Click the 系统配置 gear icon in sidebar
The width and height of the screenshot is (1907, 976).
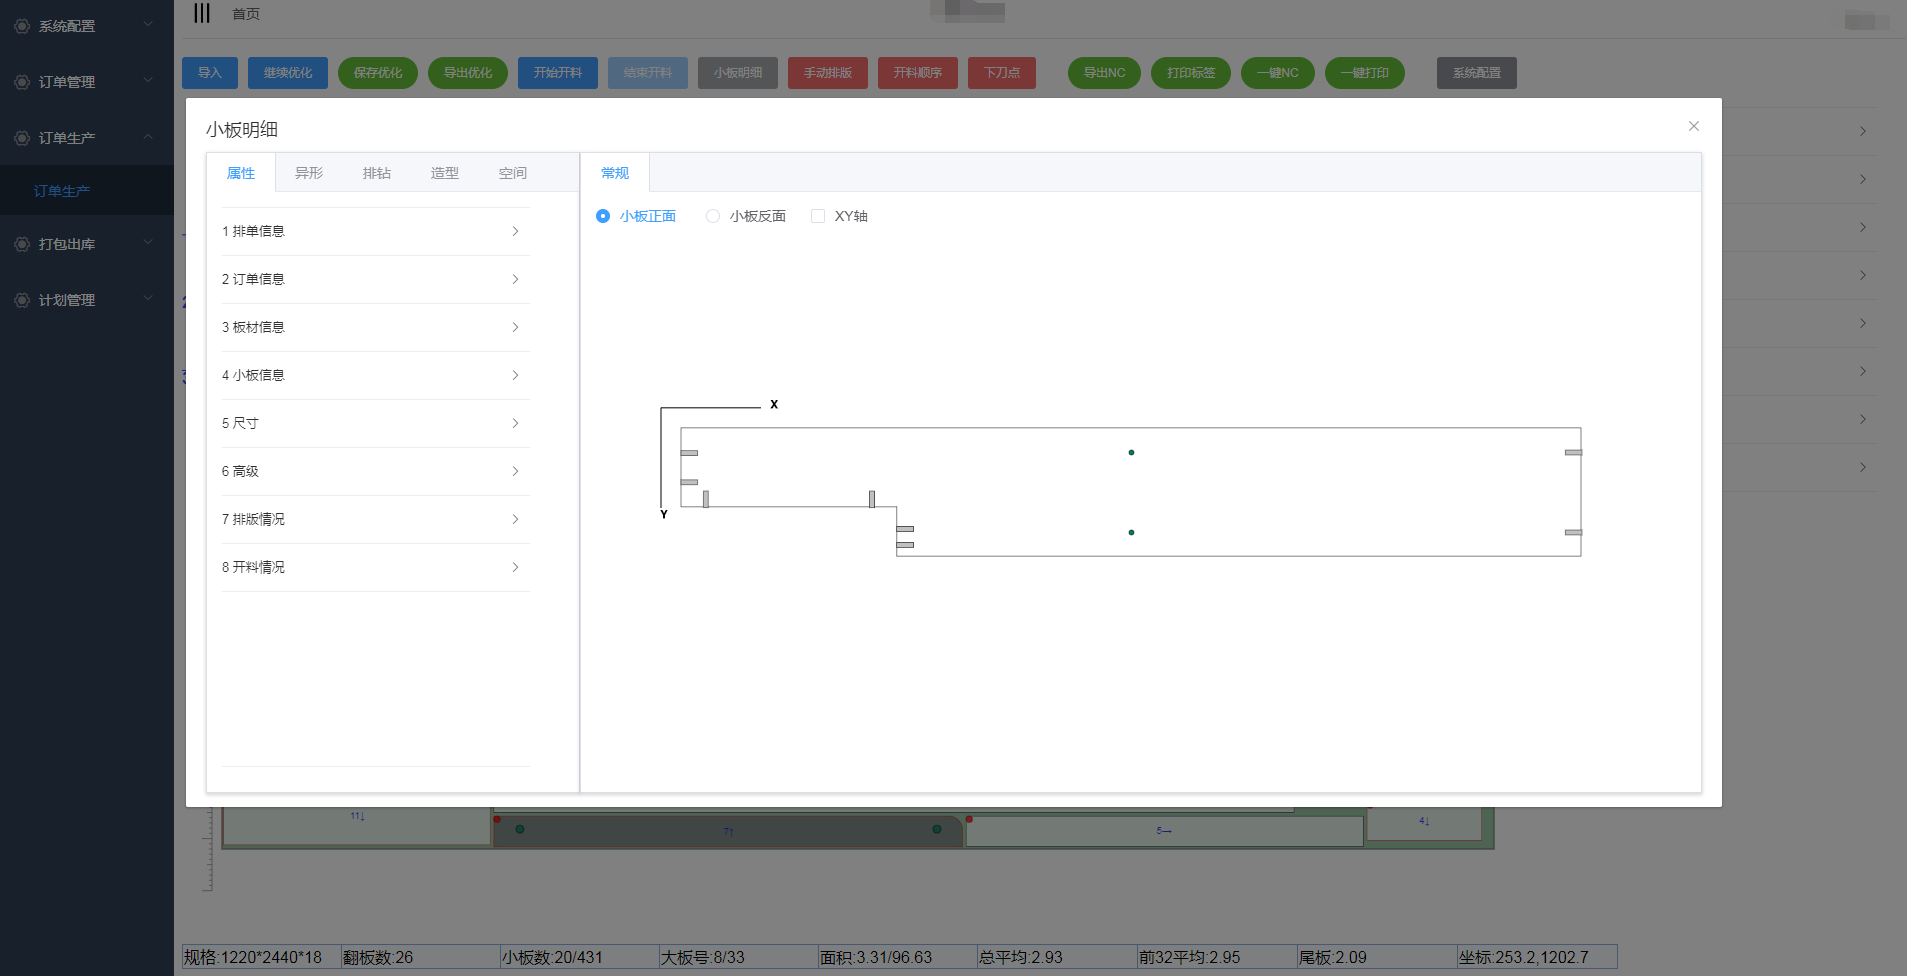click(22, 26)
